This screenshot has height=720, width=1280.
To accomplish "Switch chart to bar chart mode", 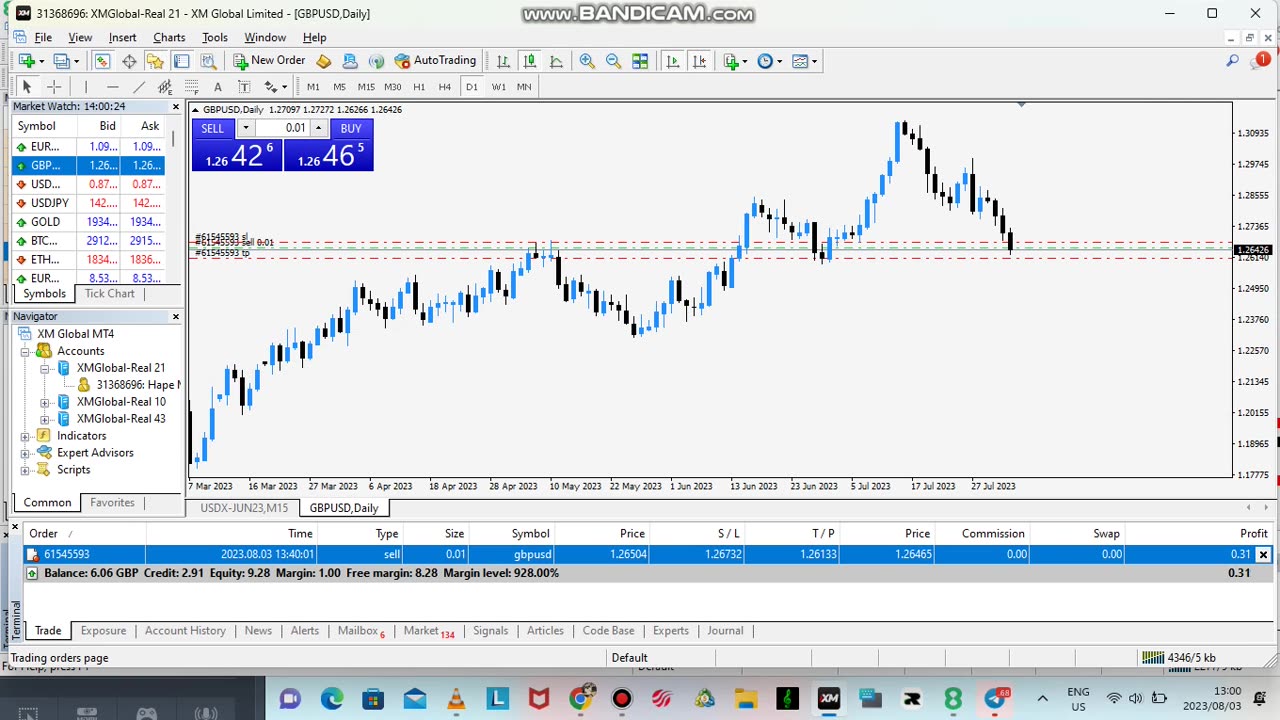I will (x=503, y=61).
